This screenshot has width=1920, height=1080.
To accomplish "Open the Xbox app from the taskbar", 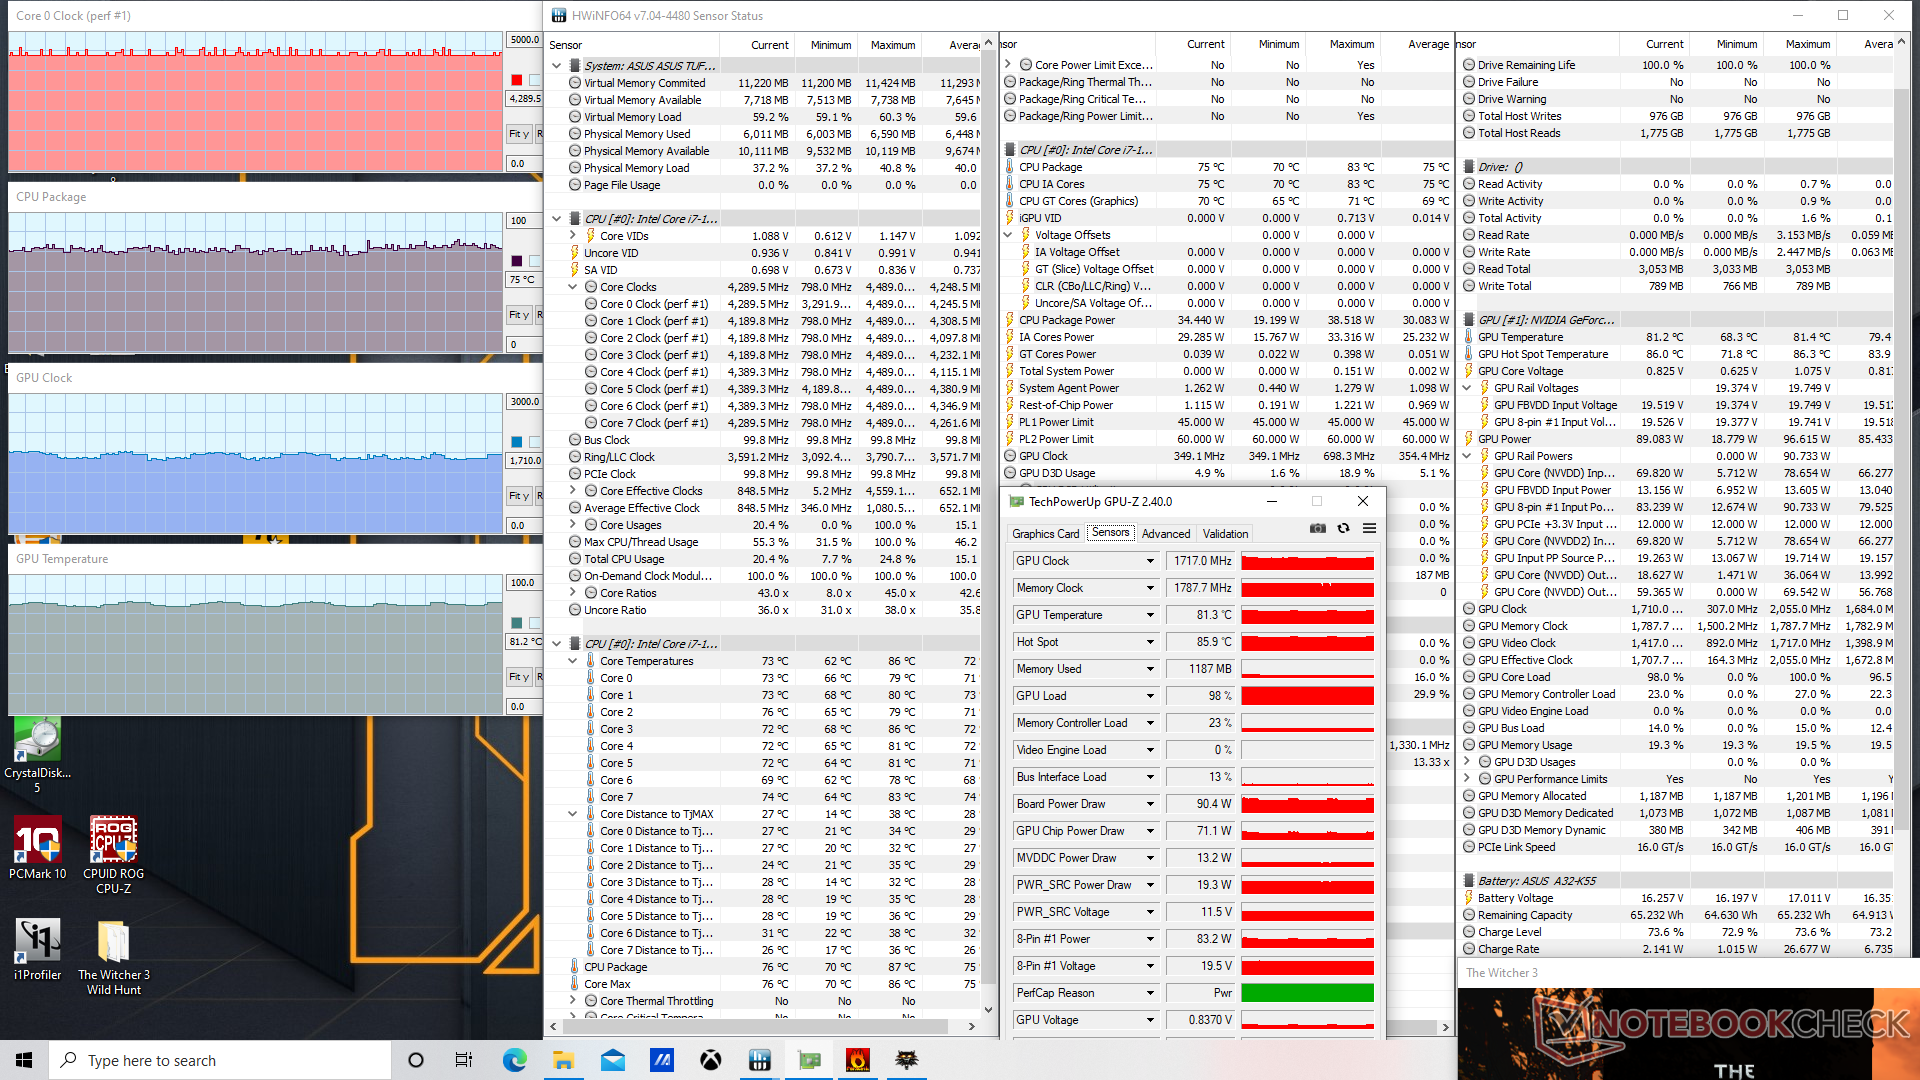I will [711, 1060].
